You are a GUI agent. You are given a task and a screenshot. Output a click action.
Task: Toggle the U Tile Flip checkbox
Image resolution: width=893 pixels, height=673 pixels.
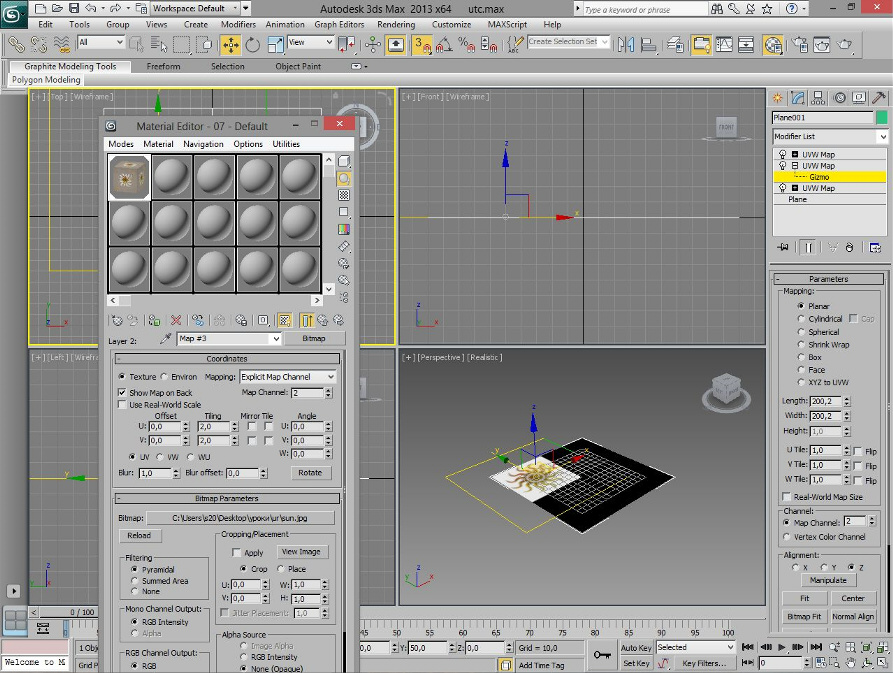(858, 451)
